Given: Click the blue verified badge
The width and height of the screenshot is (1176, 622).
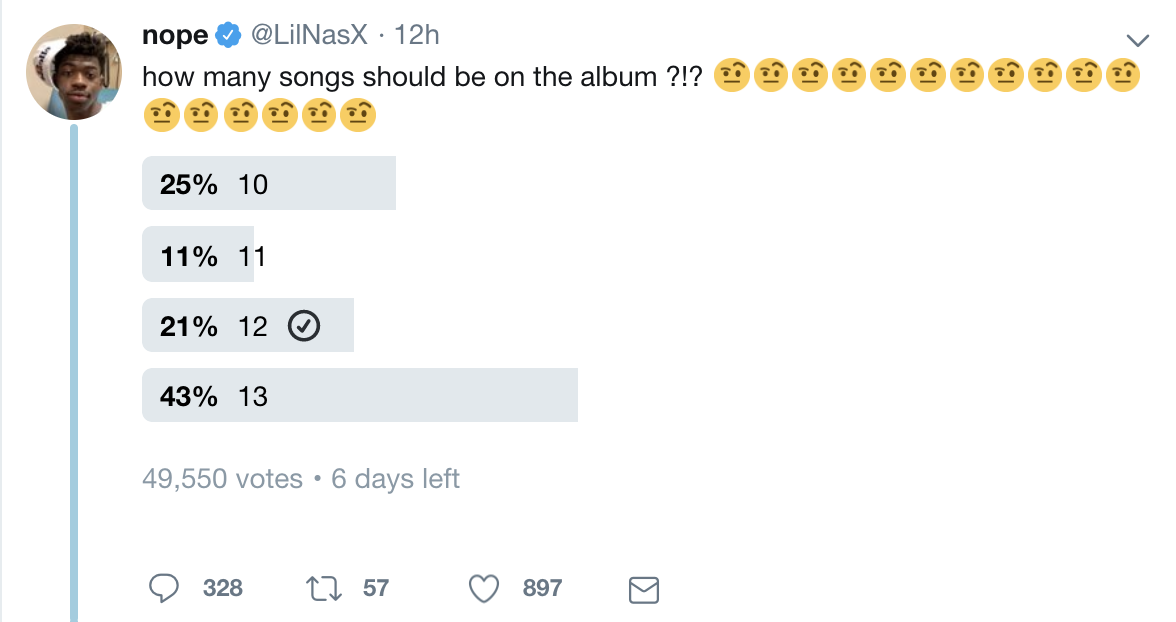Looking at the screenshot, I should [228, 36].
